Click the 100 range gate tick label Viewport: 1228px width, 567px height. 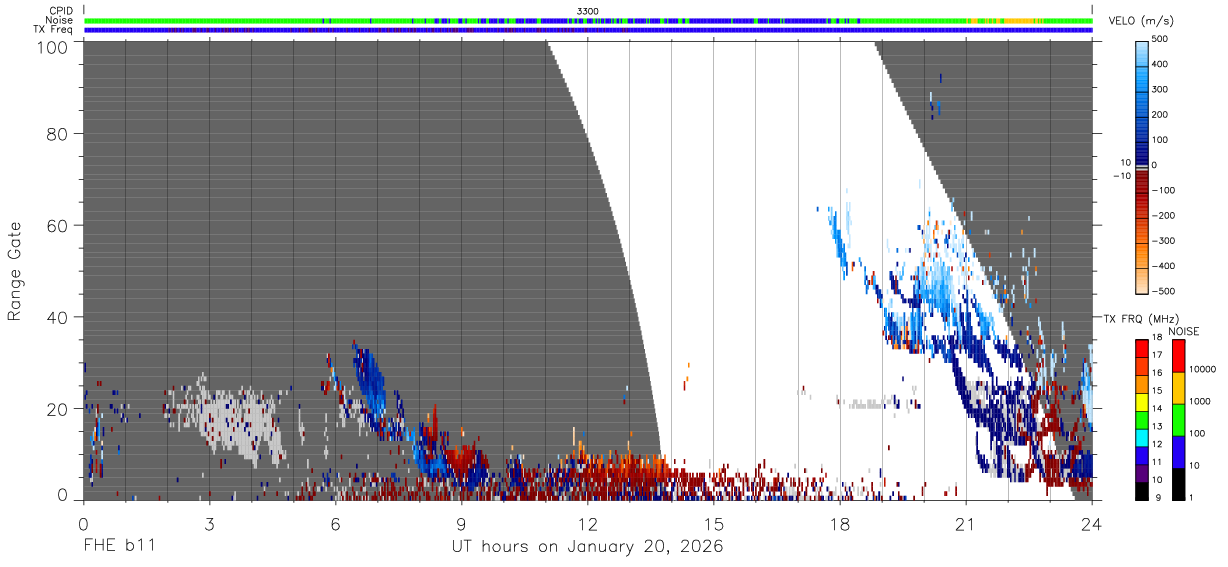click(x=52, y=46)
